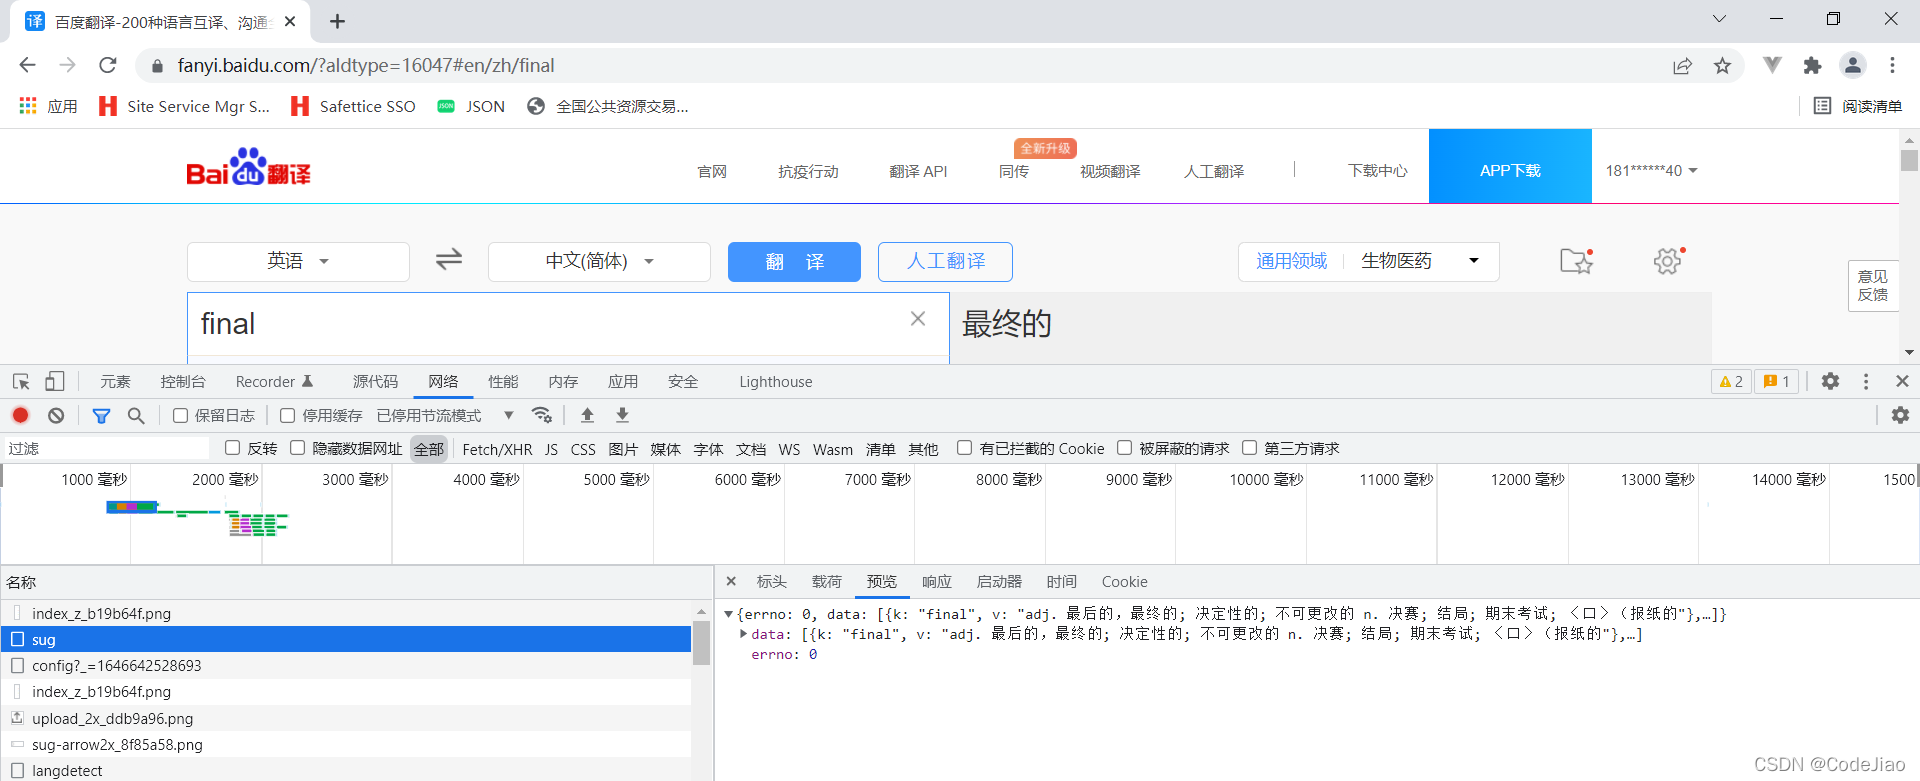Toggle the network filter funnel icon
The height and width of the screenshot is (781, 1920).
tap(101, 415)
